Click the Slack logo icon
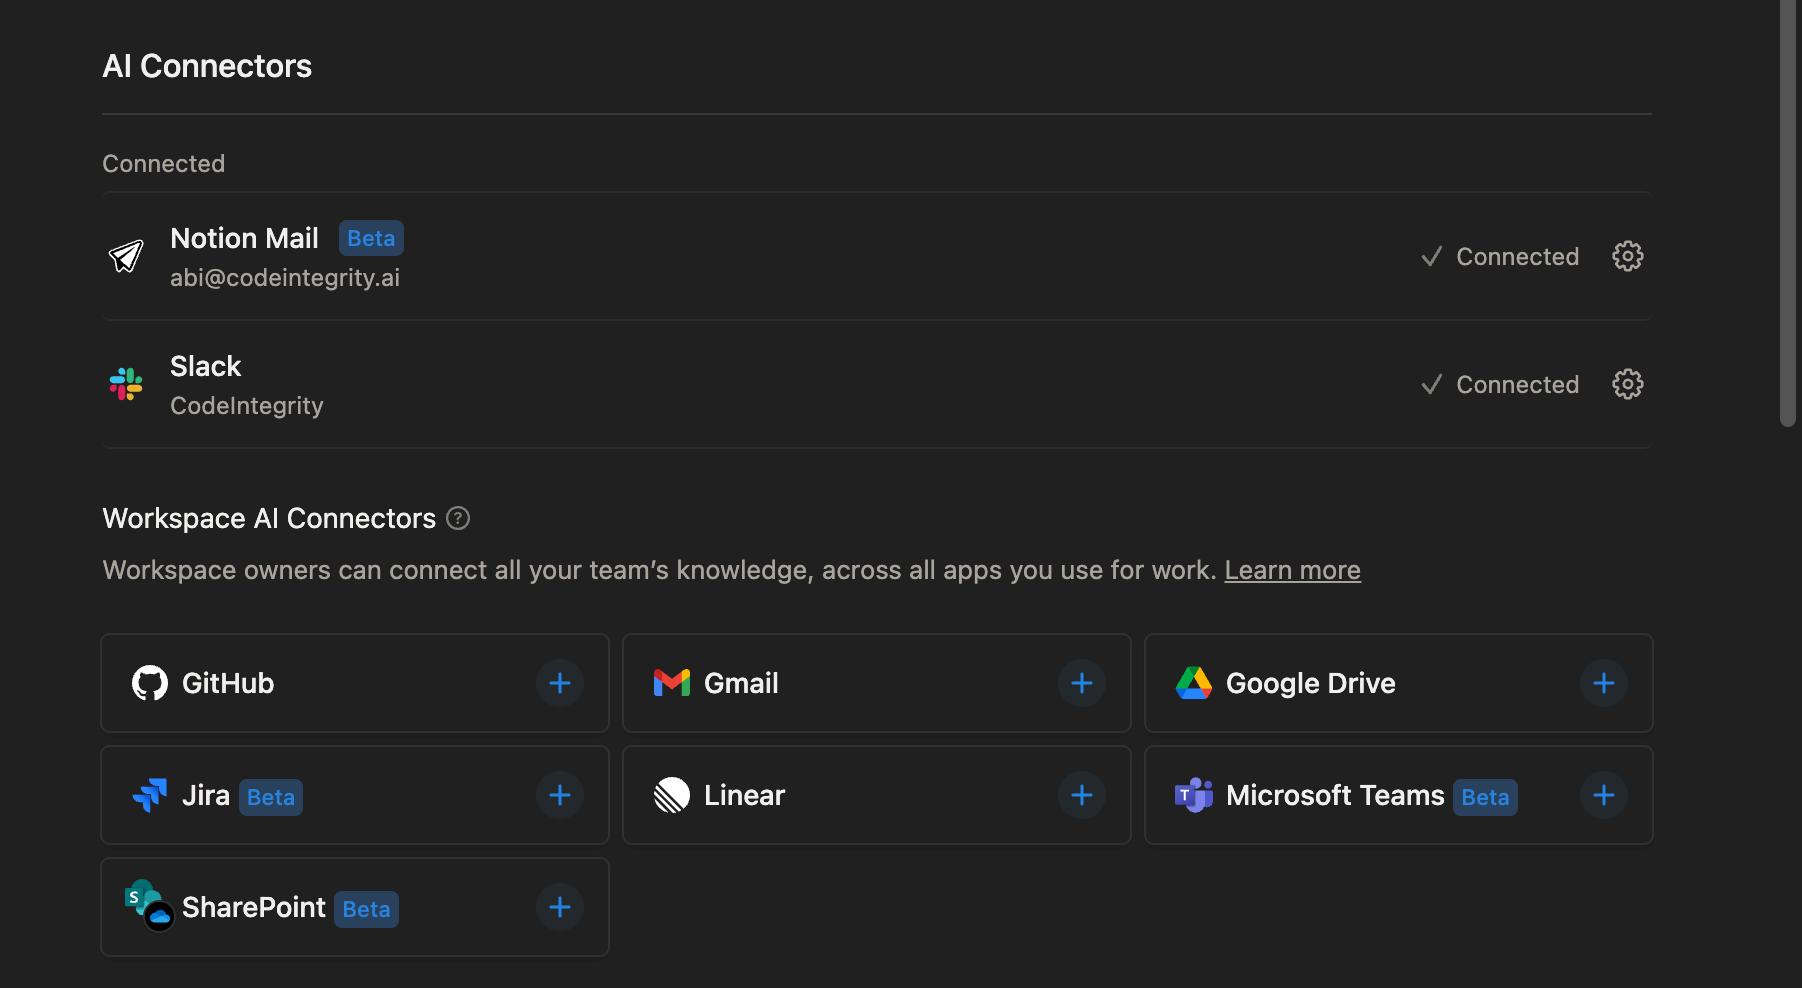 pyautogui.click(x=126, y=384)
